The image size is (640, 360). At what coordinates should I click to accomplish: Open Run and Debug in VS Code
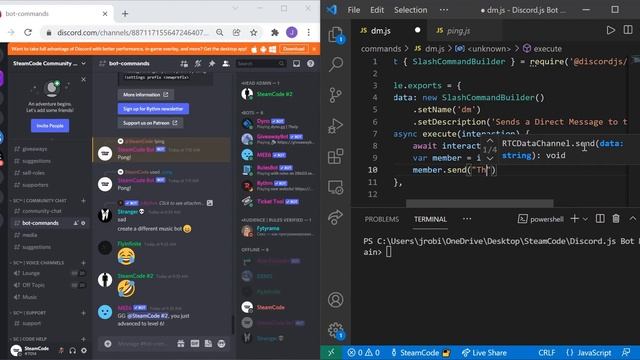pos(336,126)
